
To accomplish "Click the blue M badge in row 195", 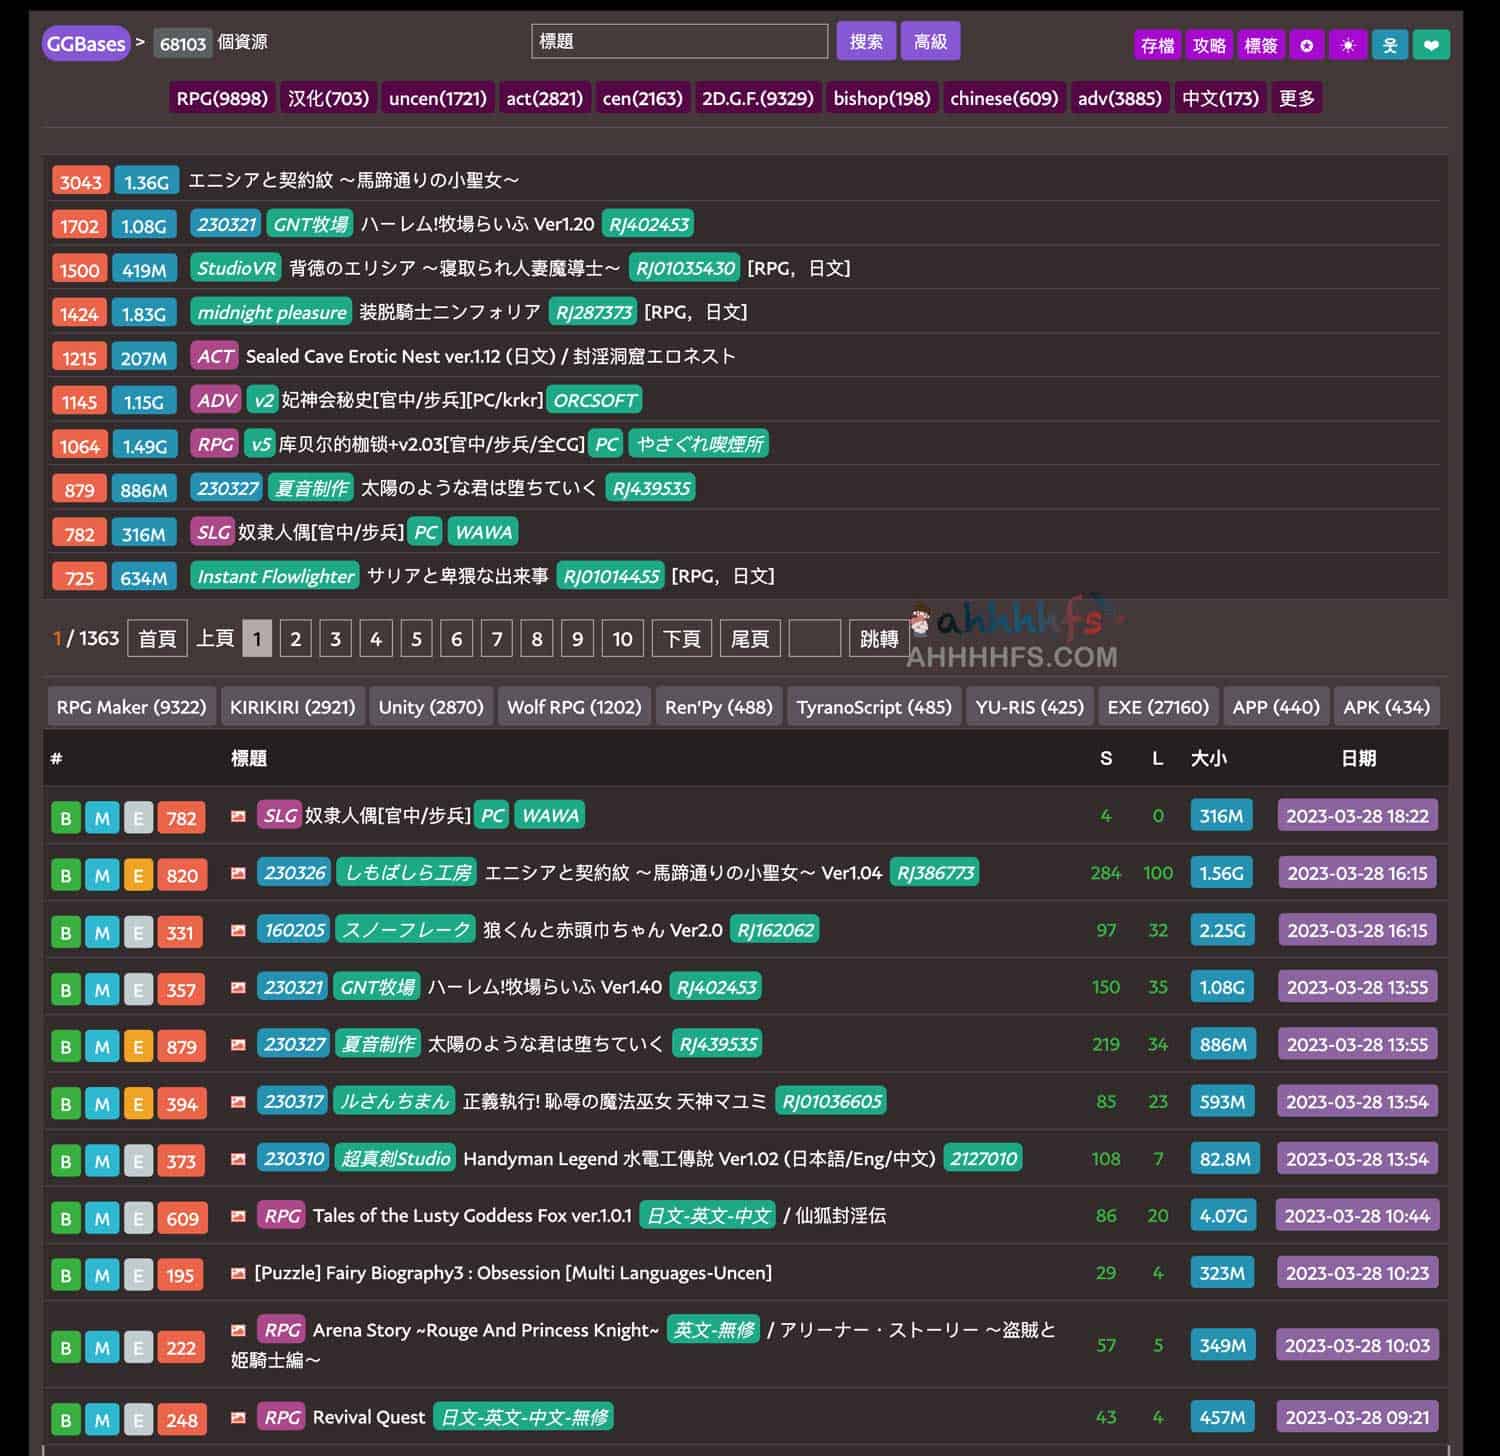I will 101,1275.
